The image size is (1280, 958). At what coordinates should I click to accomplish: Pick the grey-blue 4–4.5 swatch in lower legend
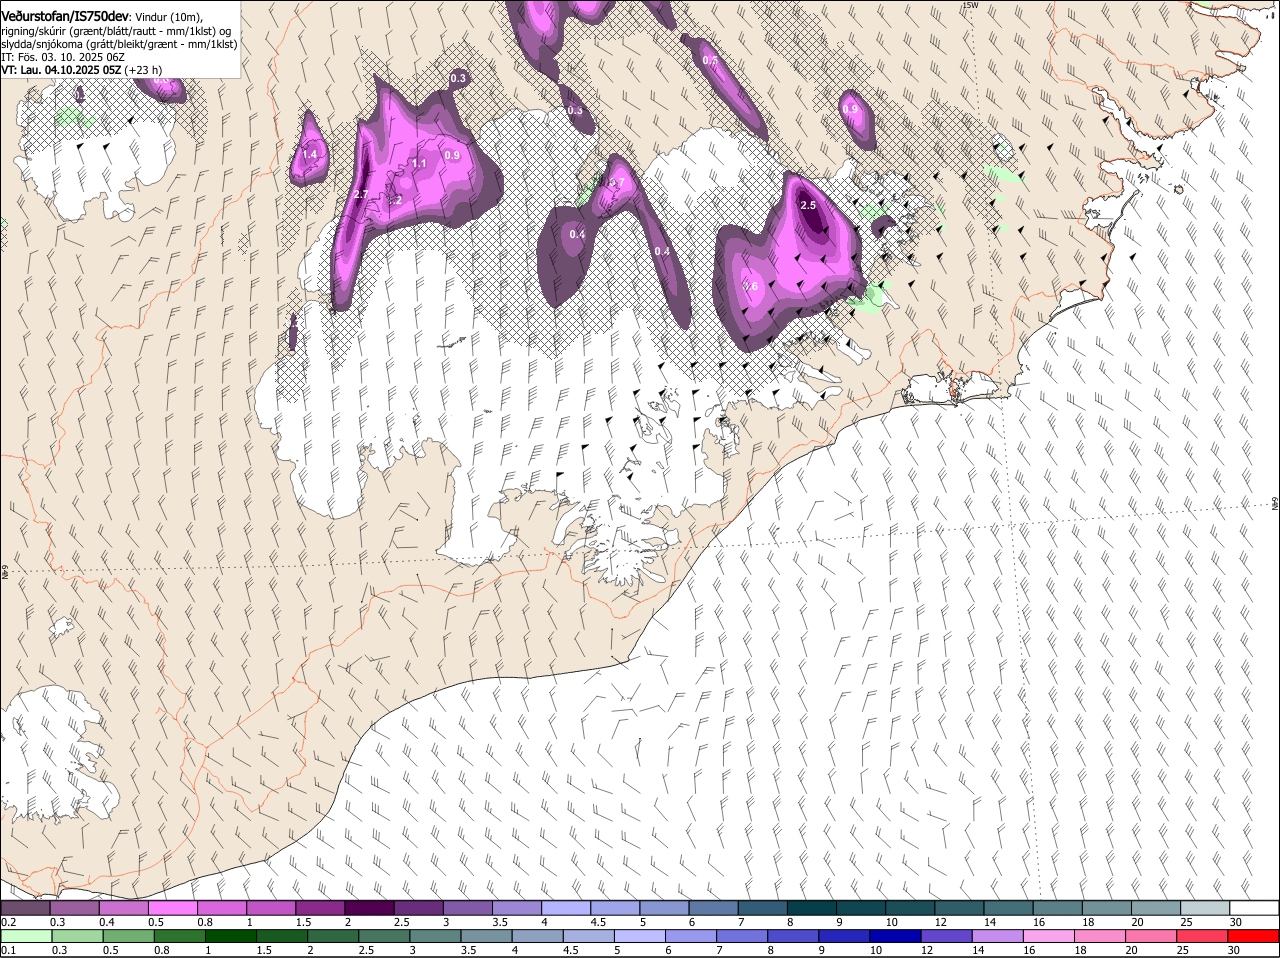538,937
